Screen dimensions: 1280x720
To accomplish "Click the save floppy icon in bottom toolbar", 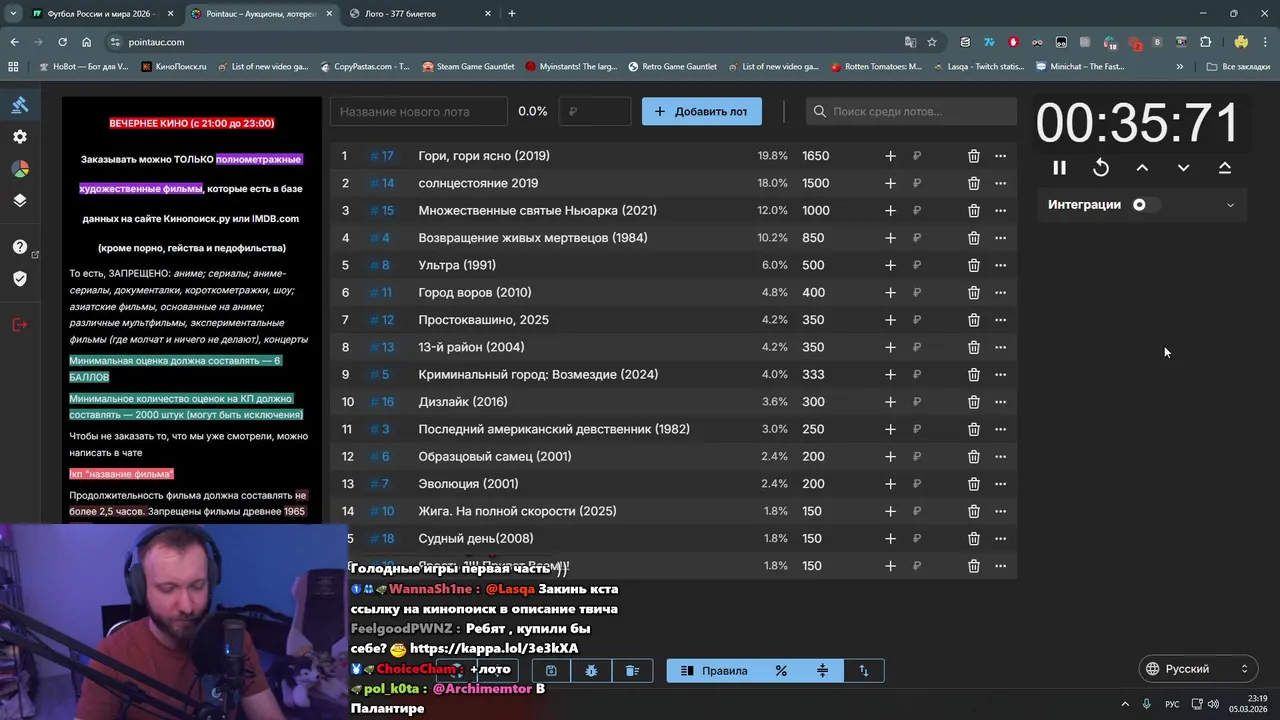I will coord(551,671).
